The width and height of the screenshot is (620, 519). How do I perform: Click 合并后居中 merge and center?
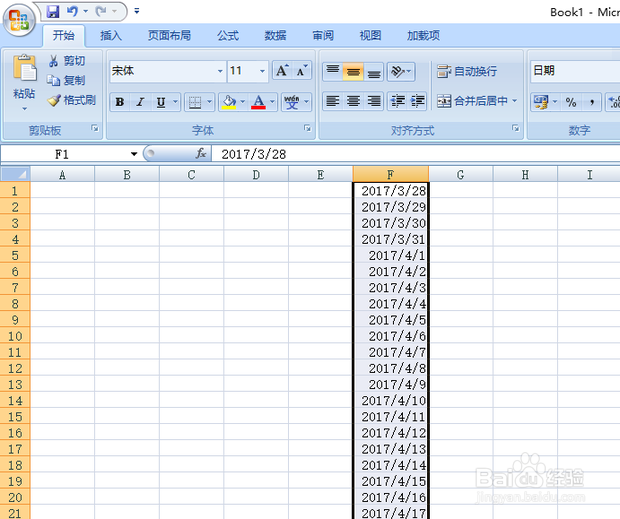click(x=472, y=101)
